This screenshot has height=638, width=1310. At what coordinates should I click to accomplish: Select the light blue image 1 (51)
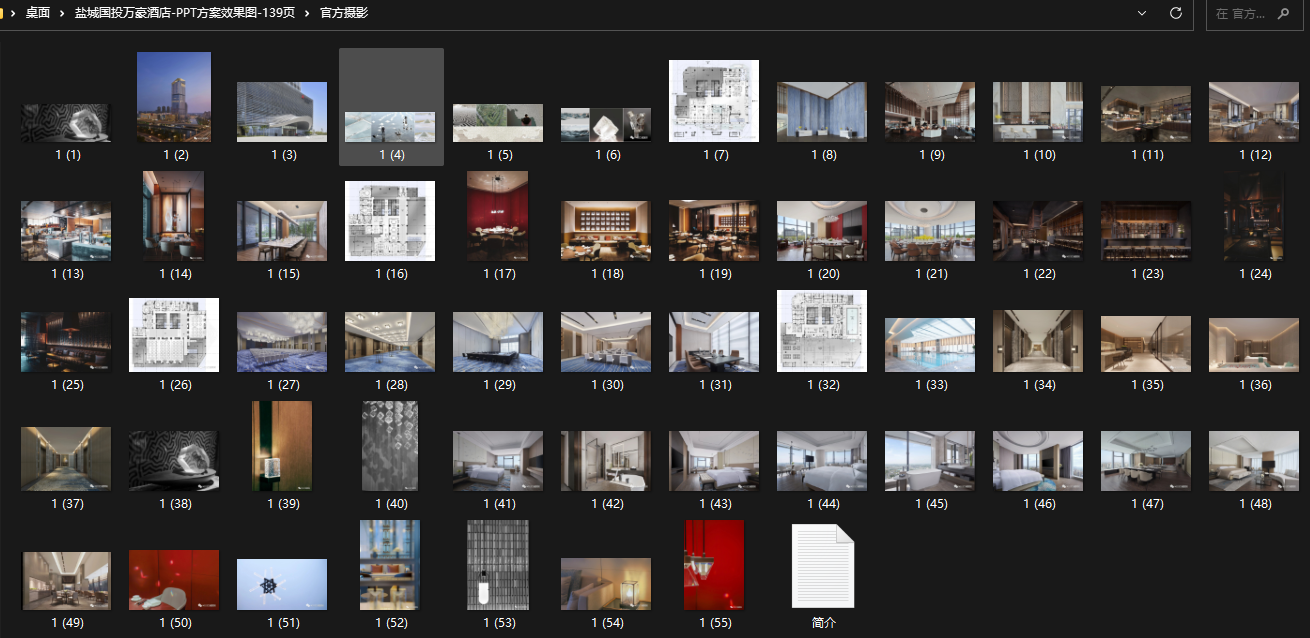click(282, 584)
